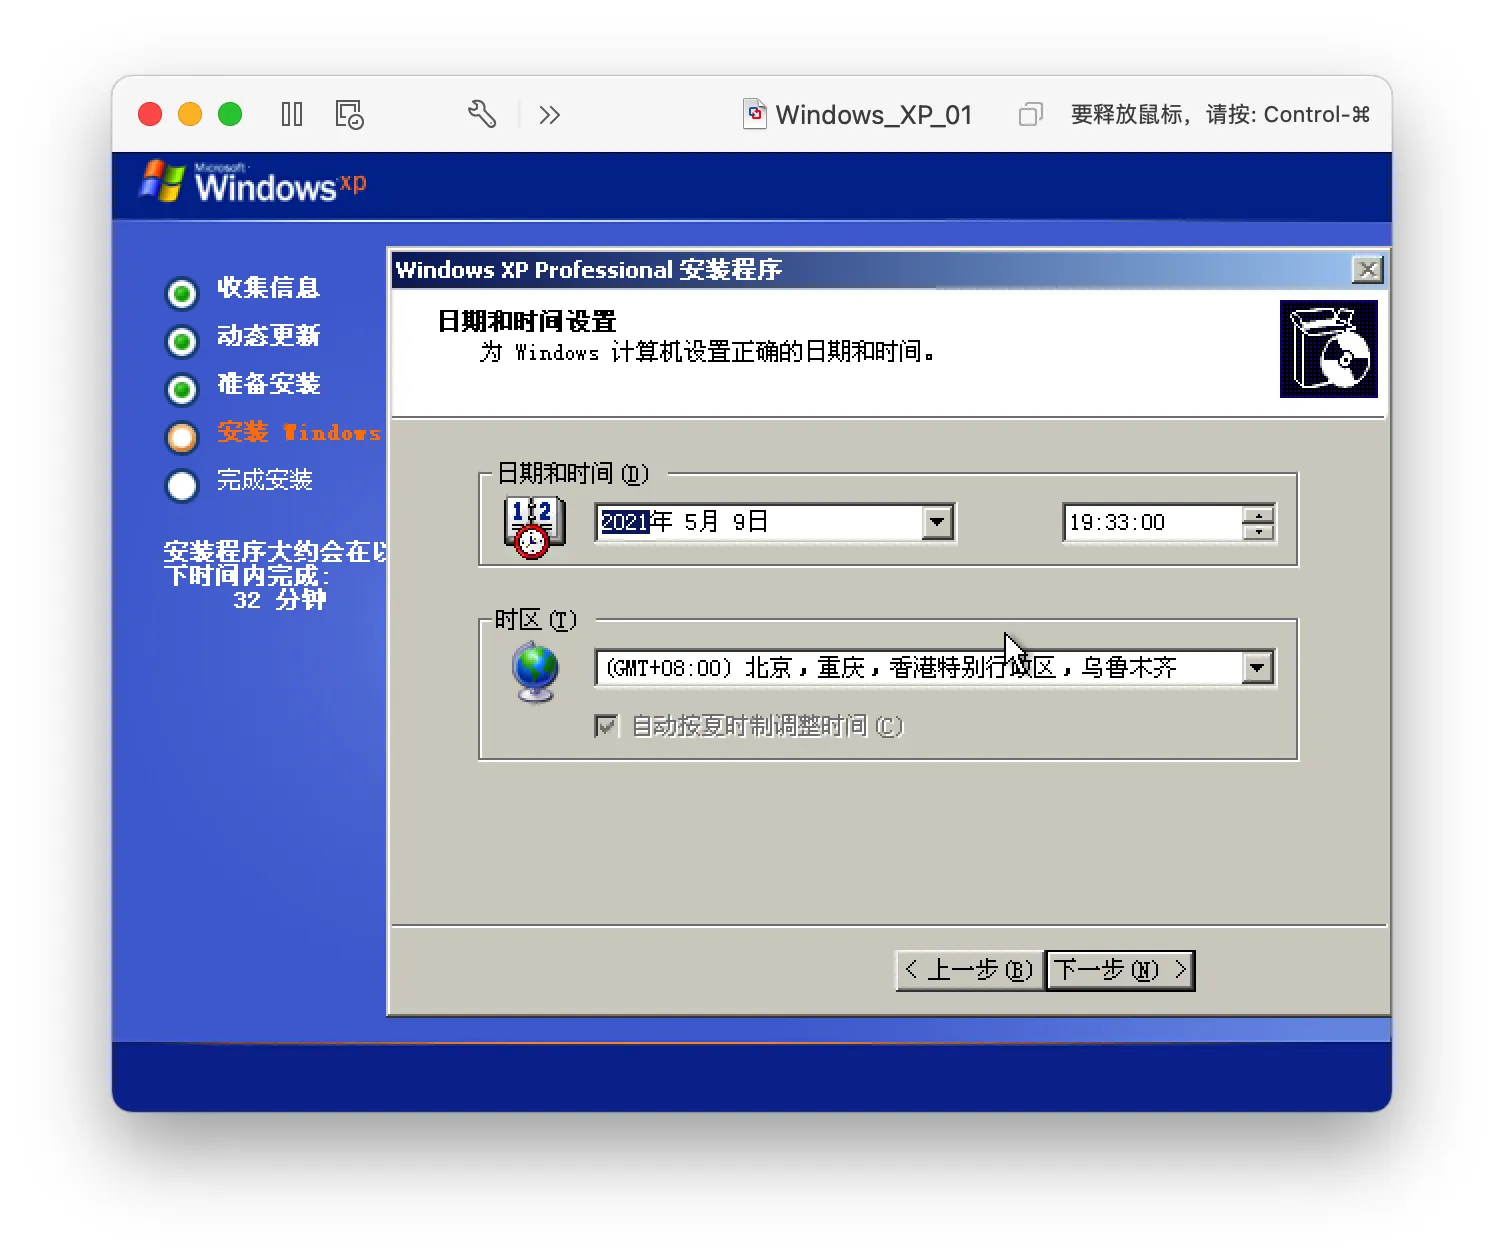The image size is (1504, 1260).
Task: Click the setup box and CD icon
Action: [1328, 349]
